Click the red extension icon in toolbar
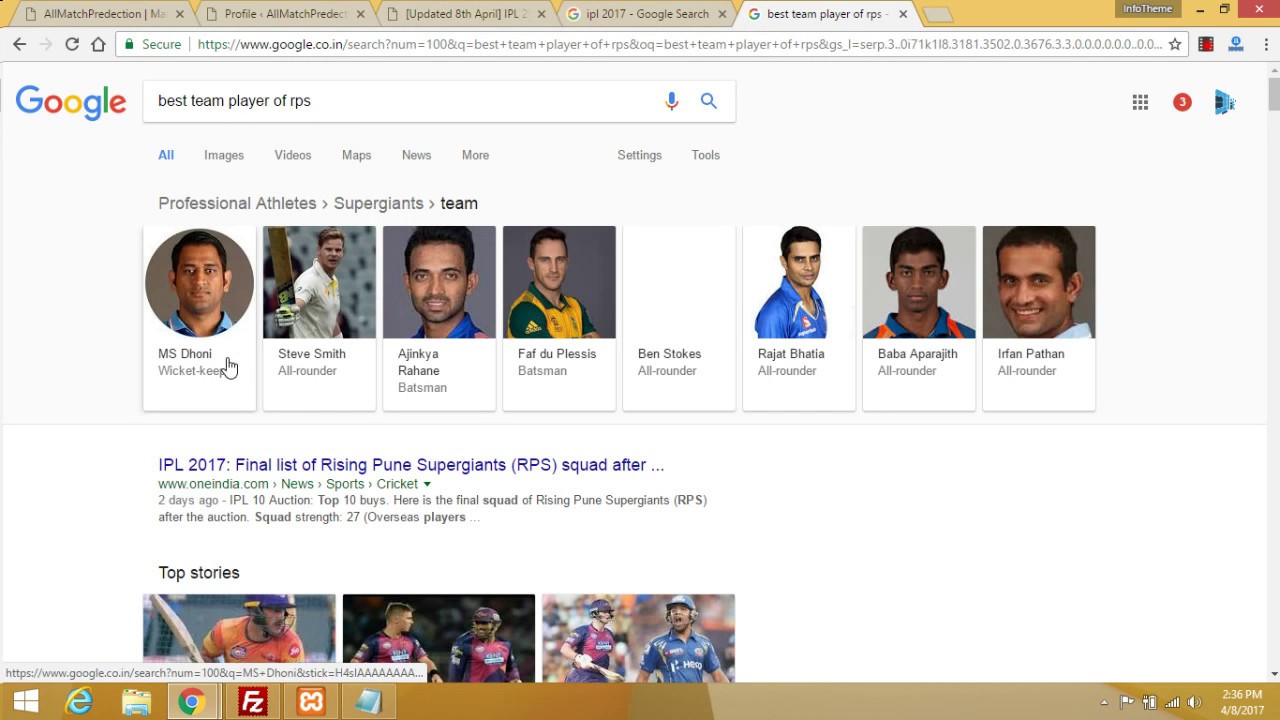 click(x=1206, y=44)
